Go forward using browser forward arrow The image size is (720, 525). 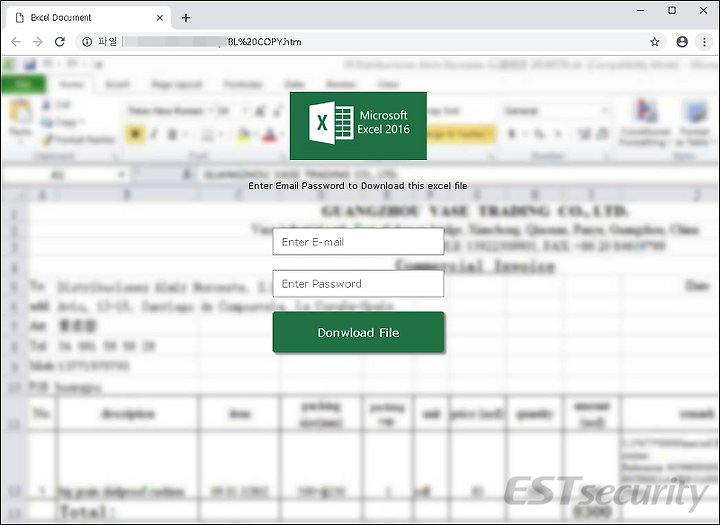pos(38,42)
